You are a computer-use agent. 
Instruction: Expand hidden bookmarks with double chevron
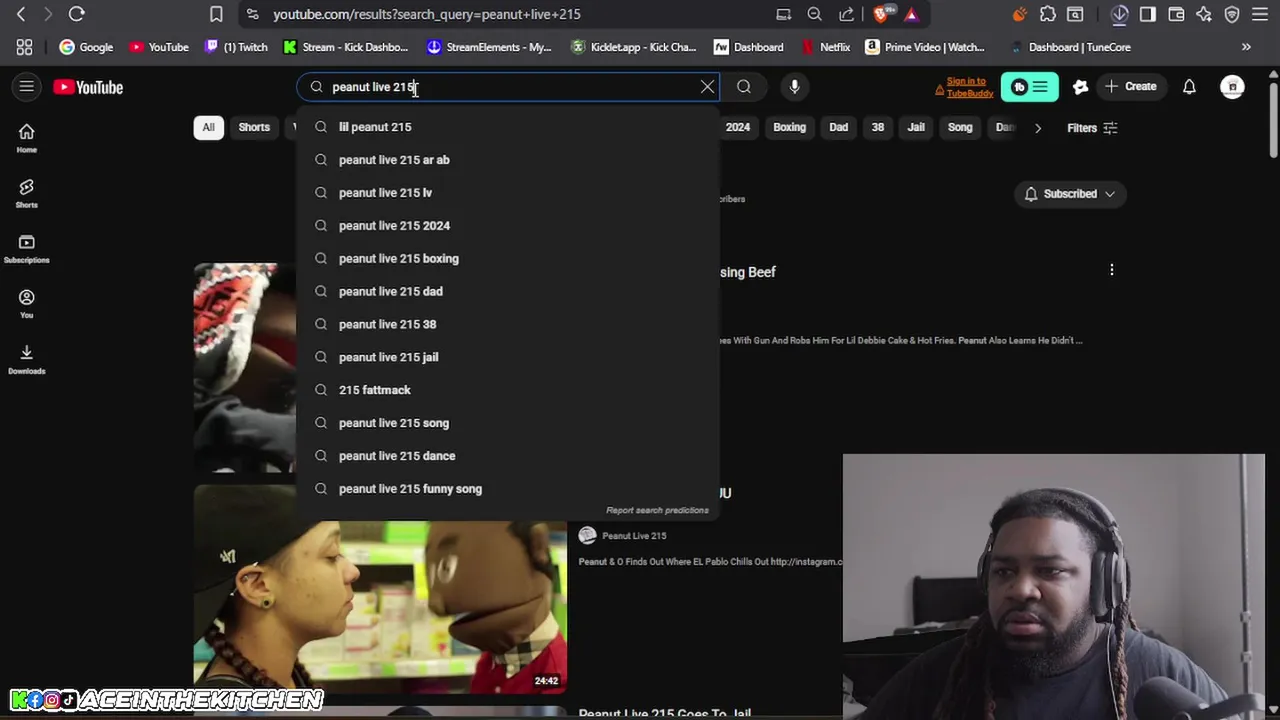1246,47
